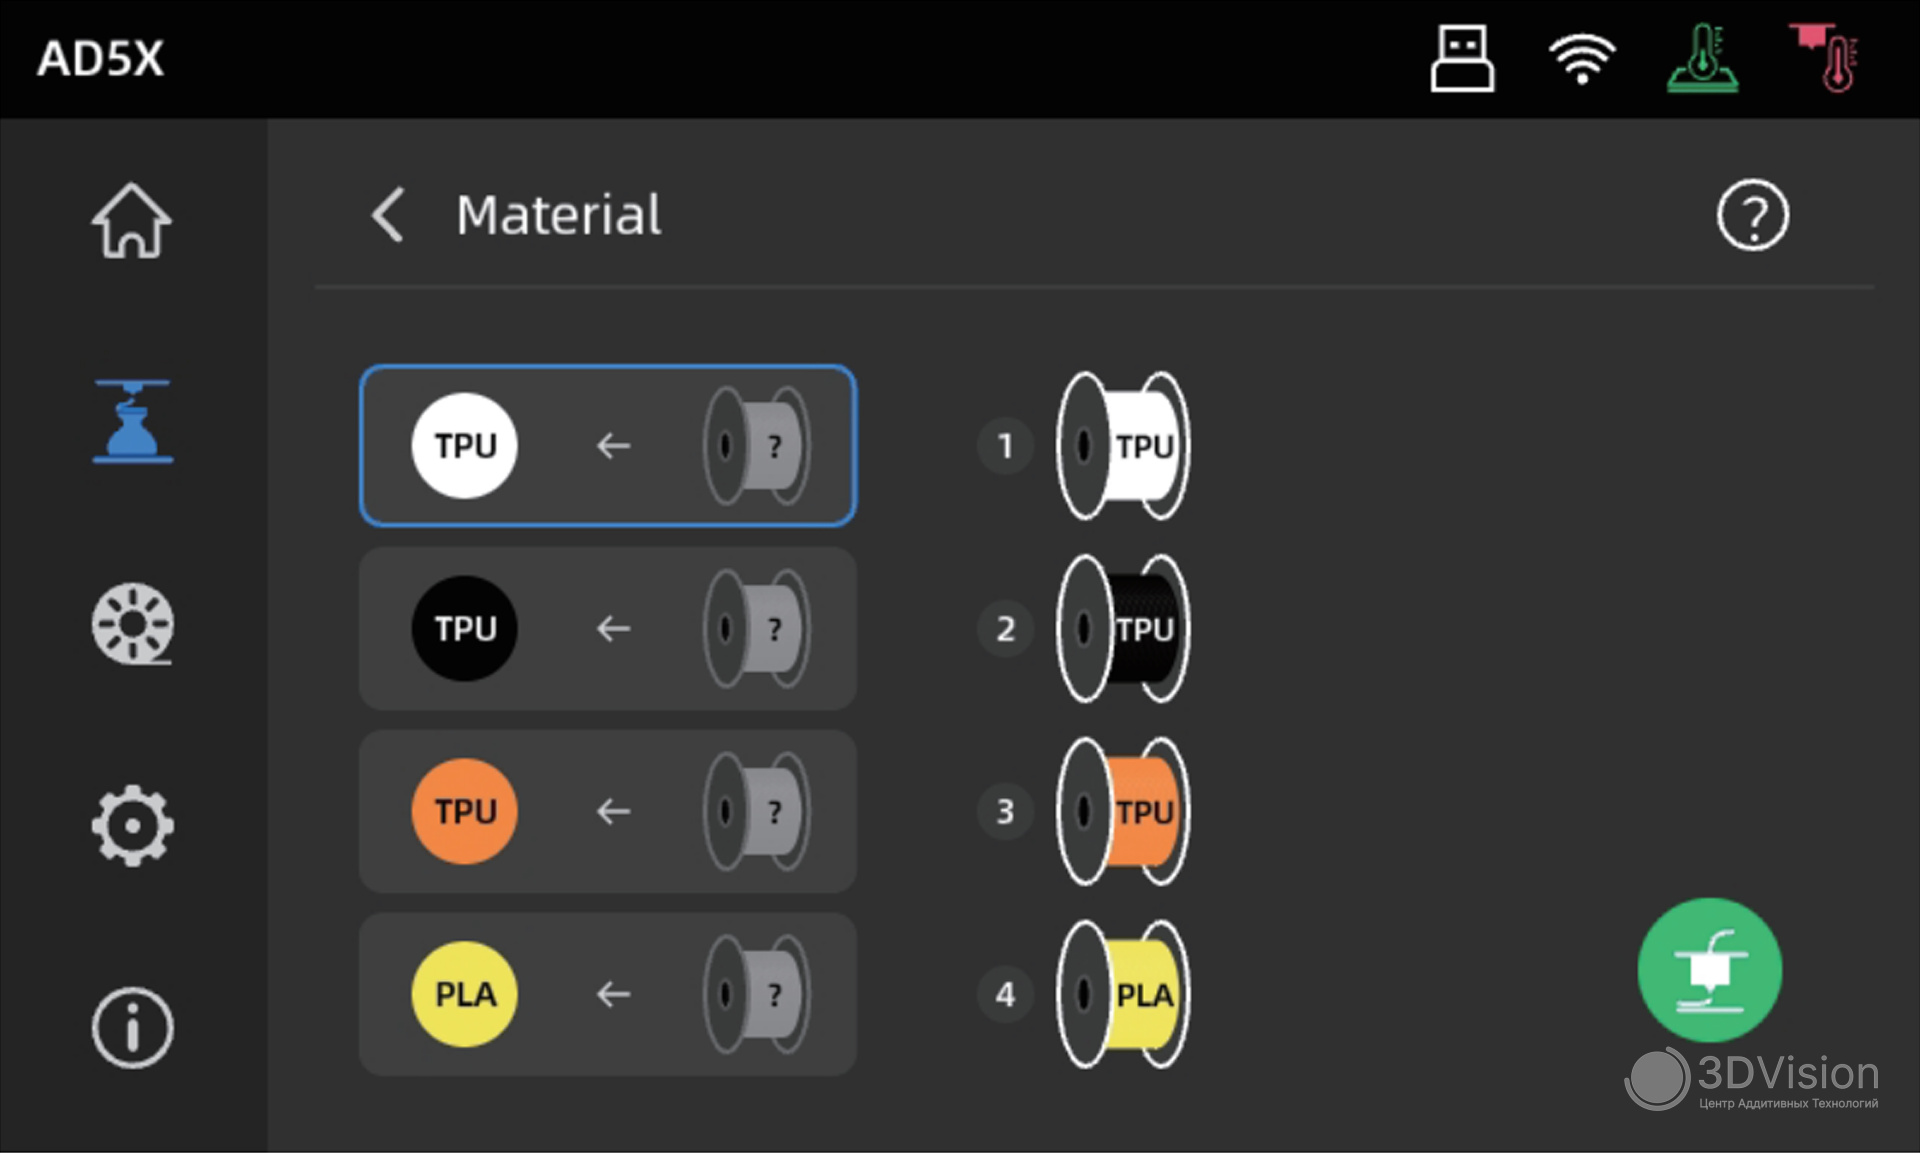Choose slot 3 orange TPU spool

point(1123,811)
